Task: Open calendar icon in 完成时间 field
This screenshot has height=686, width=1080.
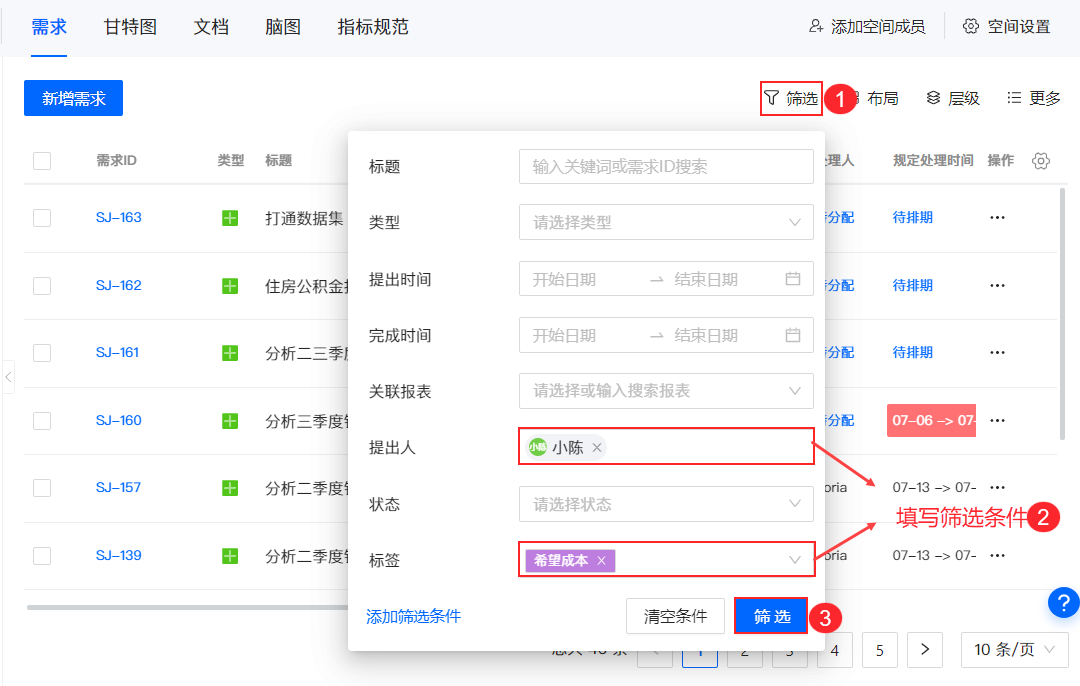Action: [793, 335]
